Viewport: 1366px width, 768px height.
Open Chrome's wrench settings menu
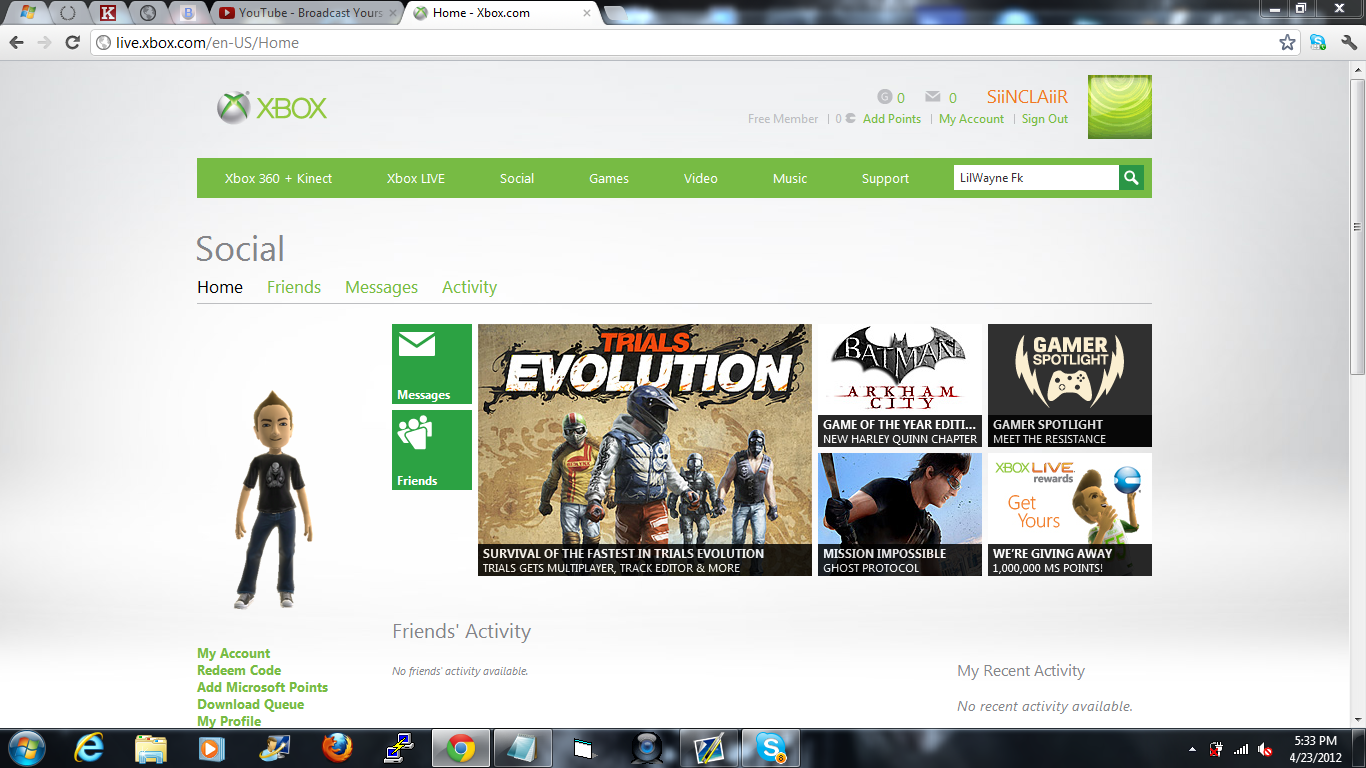pos(1349,43)
